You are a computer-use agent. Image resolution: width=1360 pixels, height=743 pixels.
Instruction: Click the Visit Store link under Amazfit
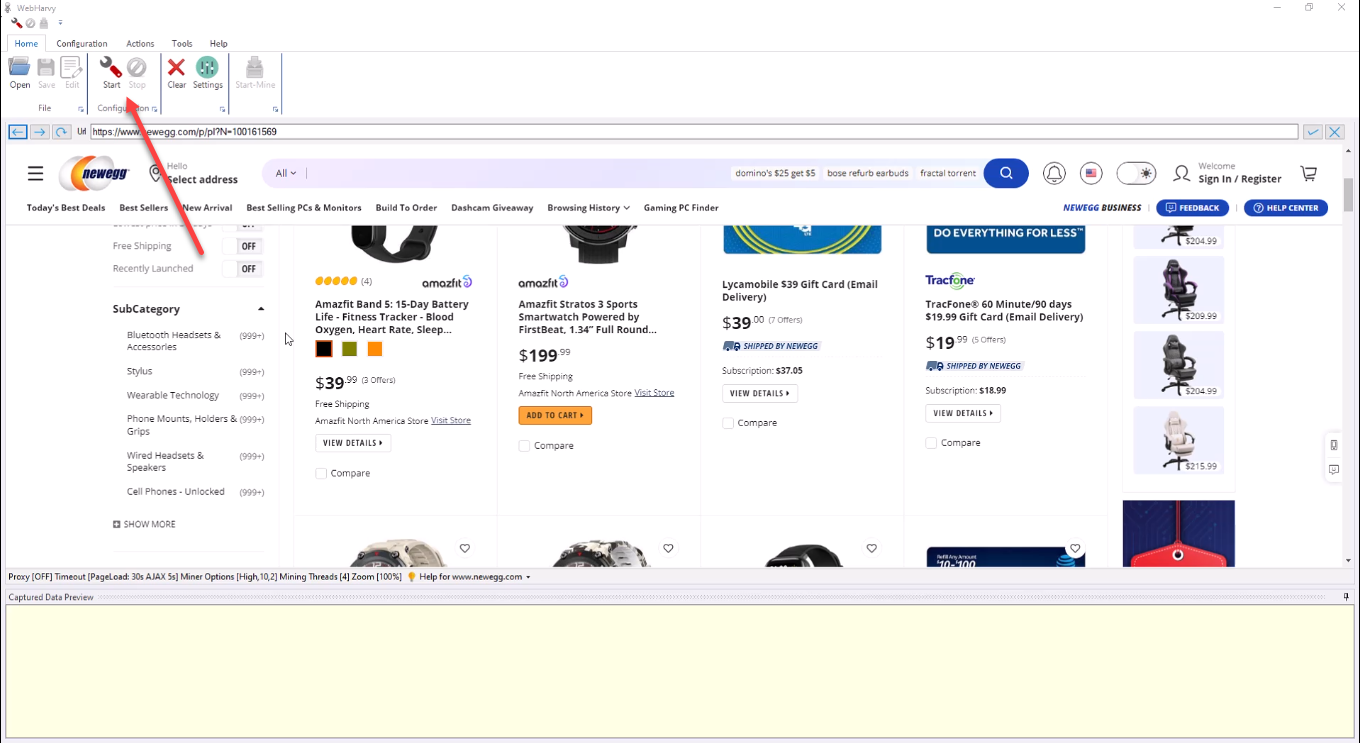450,420
